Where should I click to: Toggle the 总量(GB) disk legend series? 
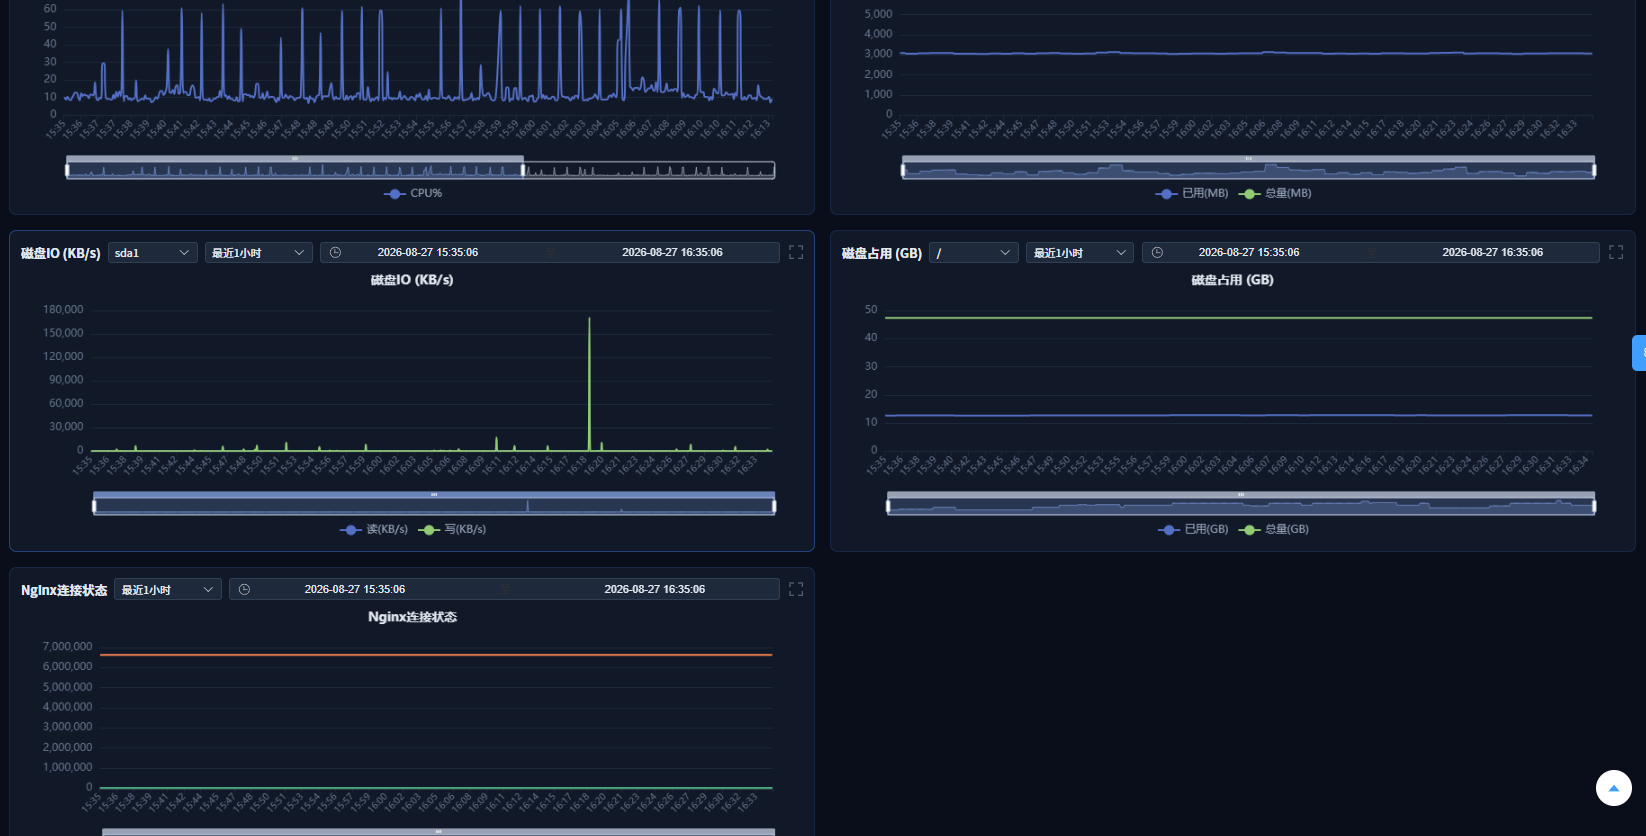point(1274,530)
